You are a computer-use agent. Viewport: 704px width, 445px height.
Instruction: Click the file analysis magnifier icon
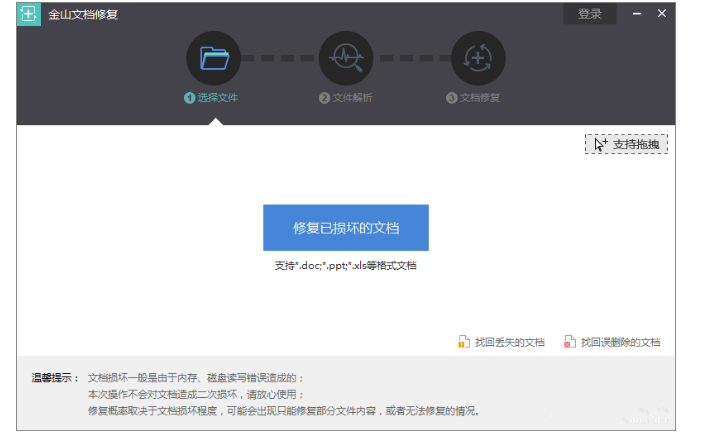tap(346, 58)
